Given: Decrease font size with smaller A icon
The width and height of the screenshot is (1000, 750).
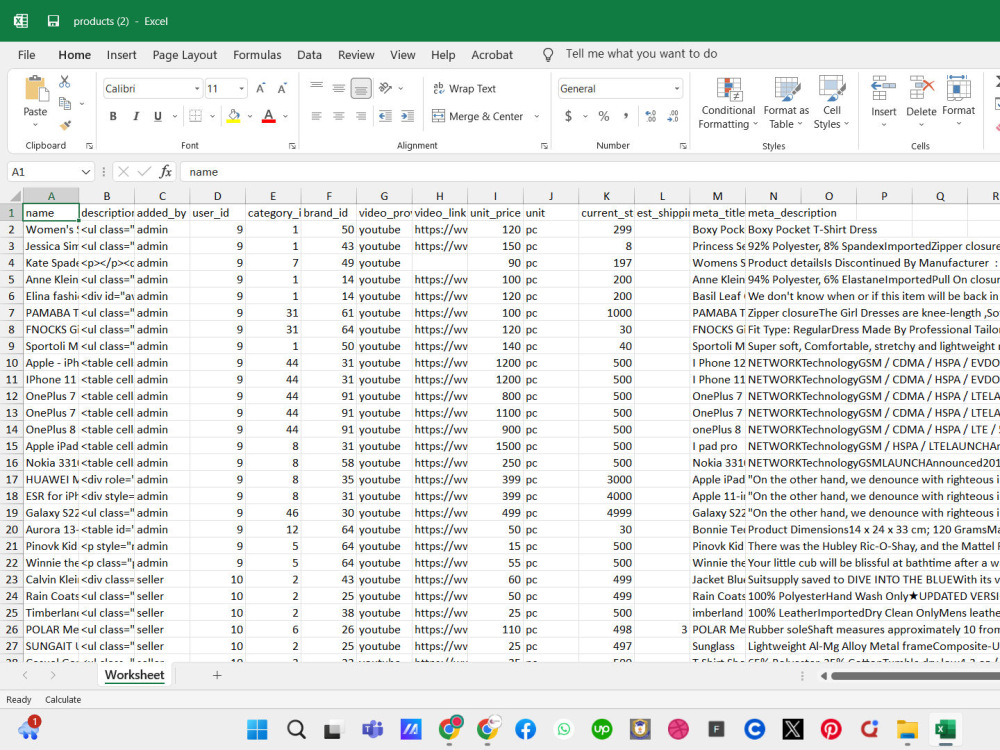Looking at the screenshot, I should (x=282, y=89).
